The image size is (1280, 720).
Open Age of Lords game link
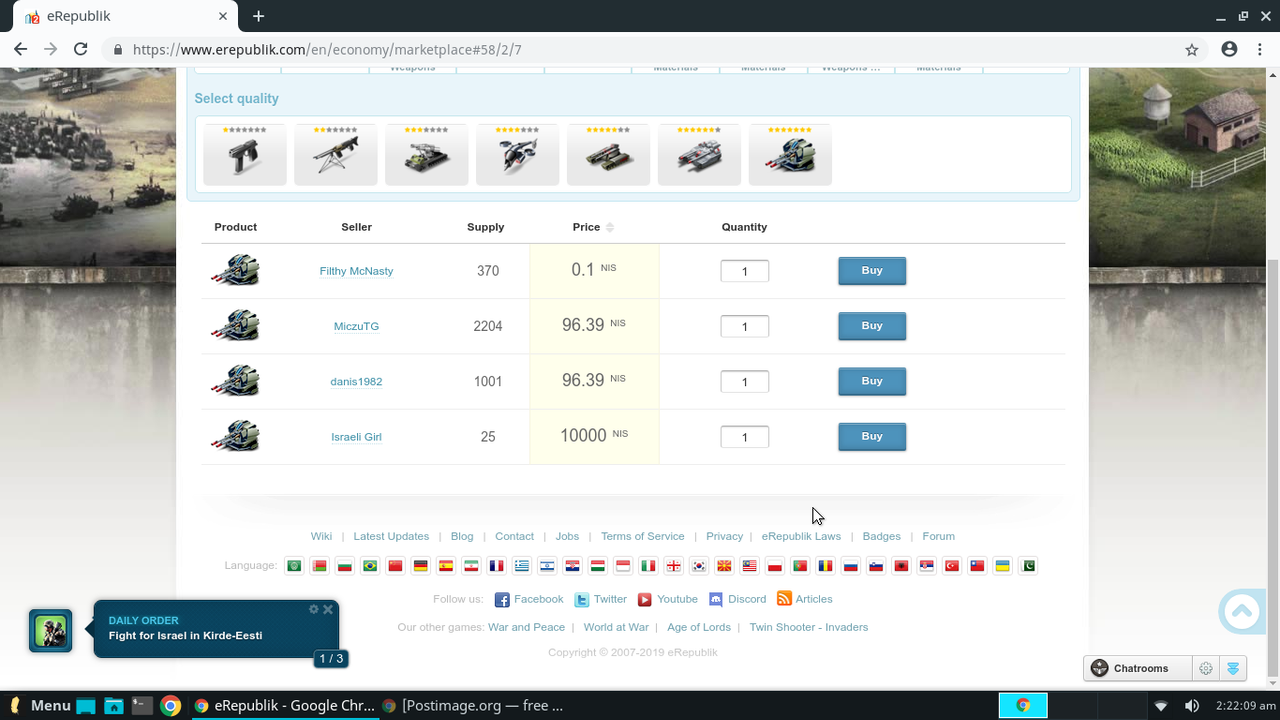(699, 627)
